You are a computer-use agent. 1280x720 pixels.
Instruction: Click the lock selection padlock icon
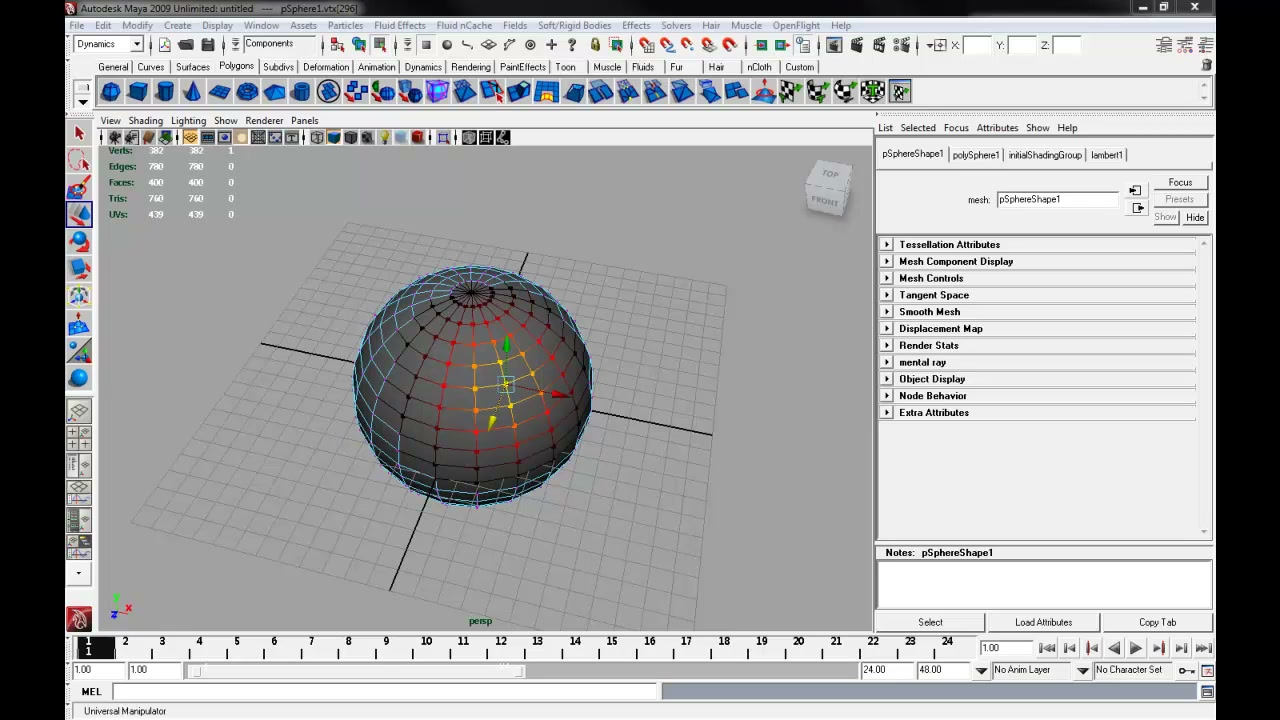tap(595, 45)
